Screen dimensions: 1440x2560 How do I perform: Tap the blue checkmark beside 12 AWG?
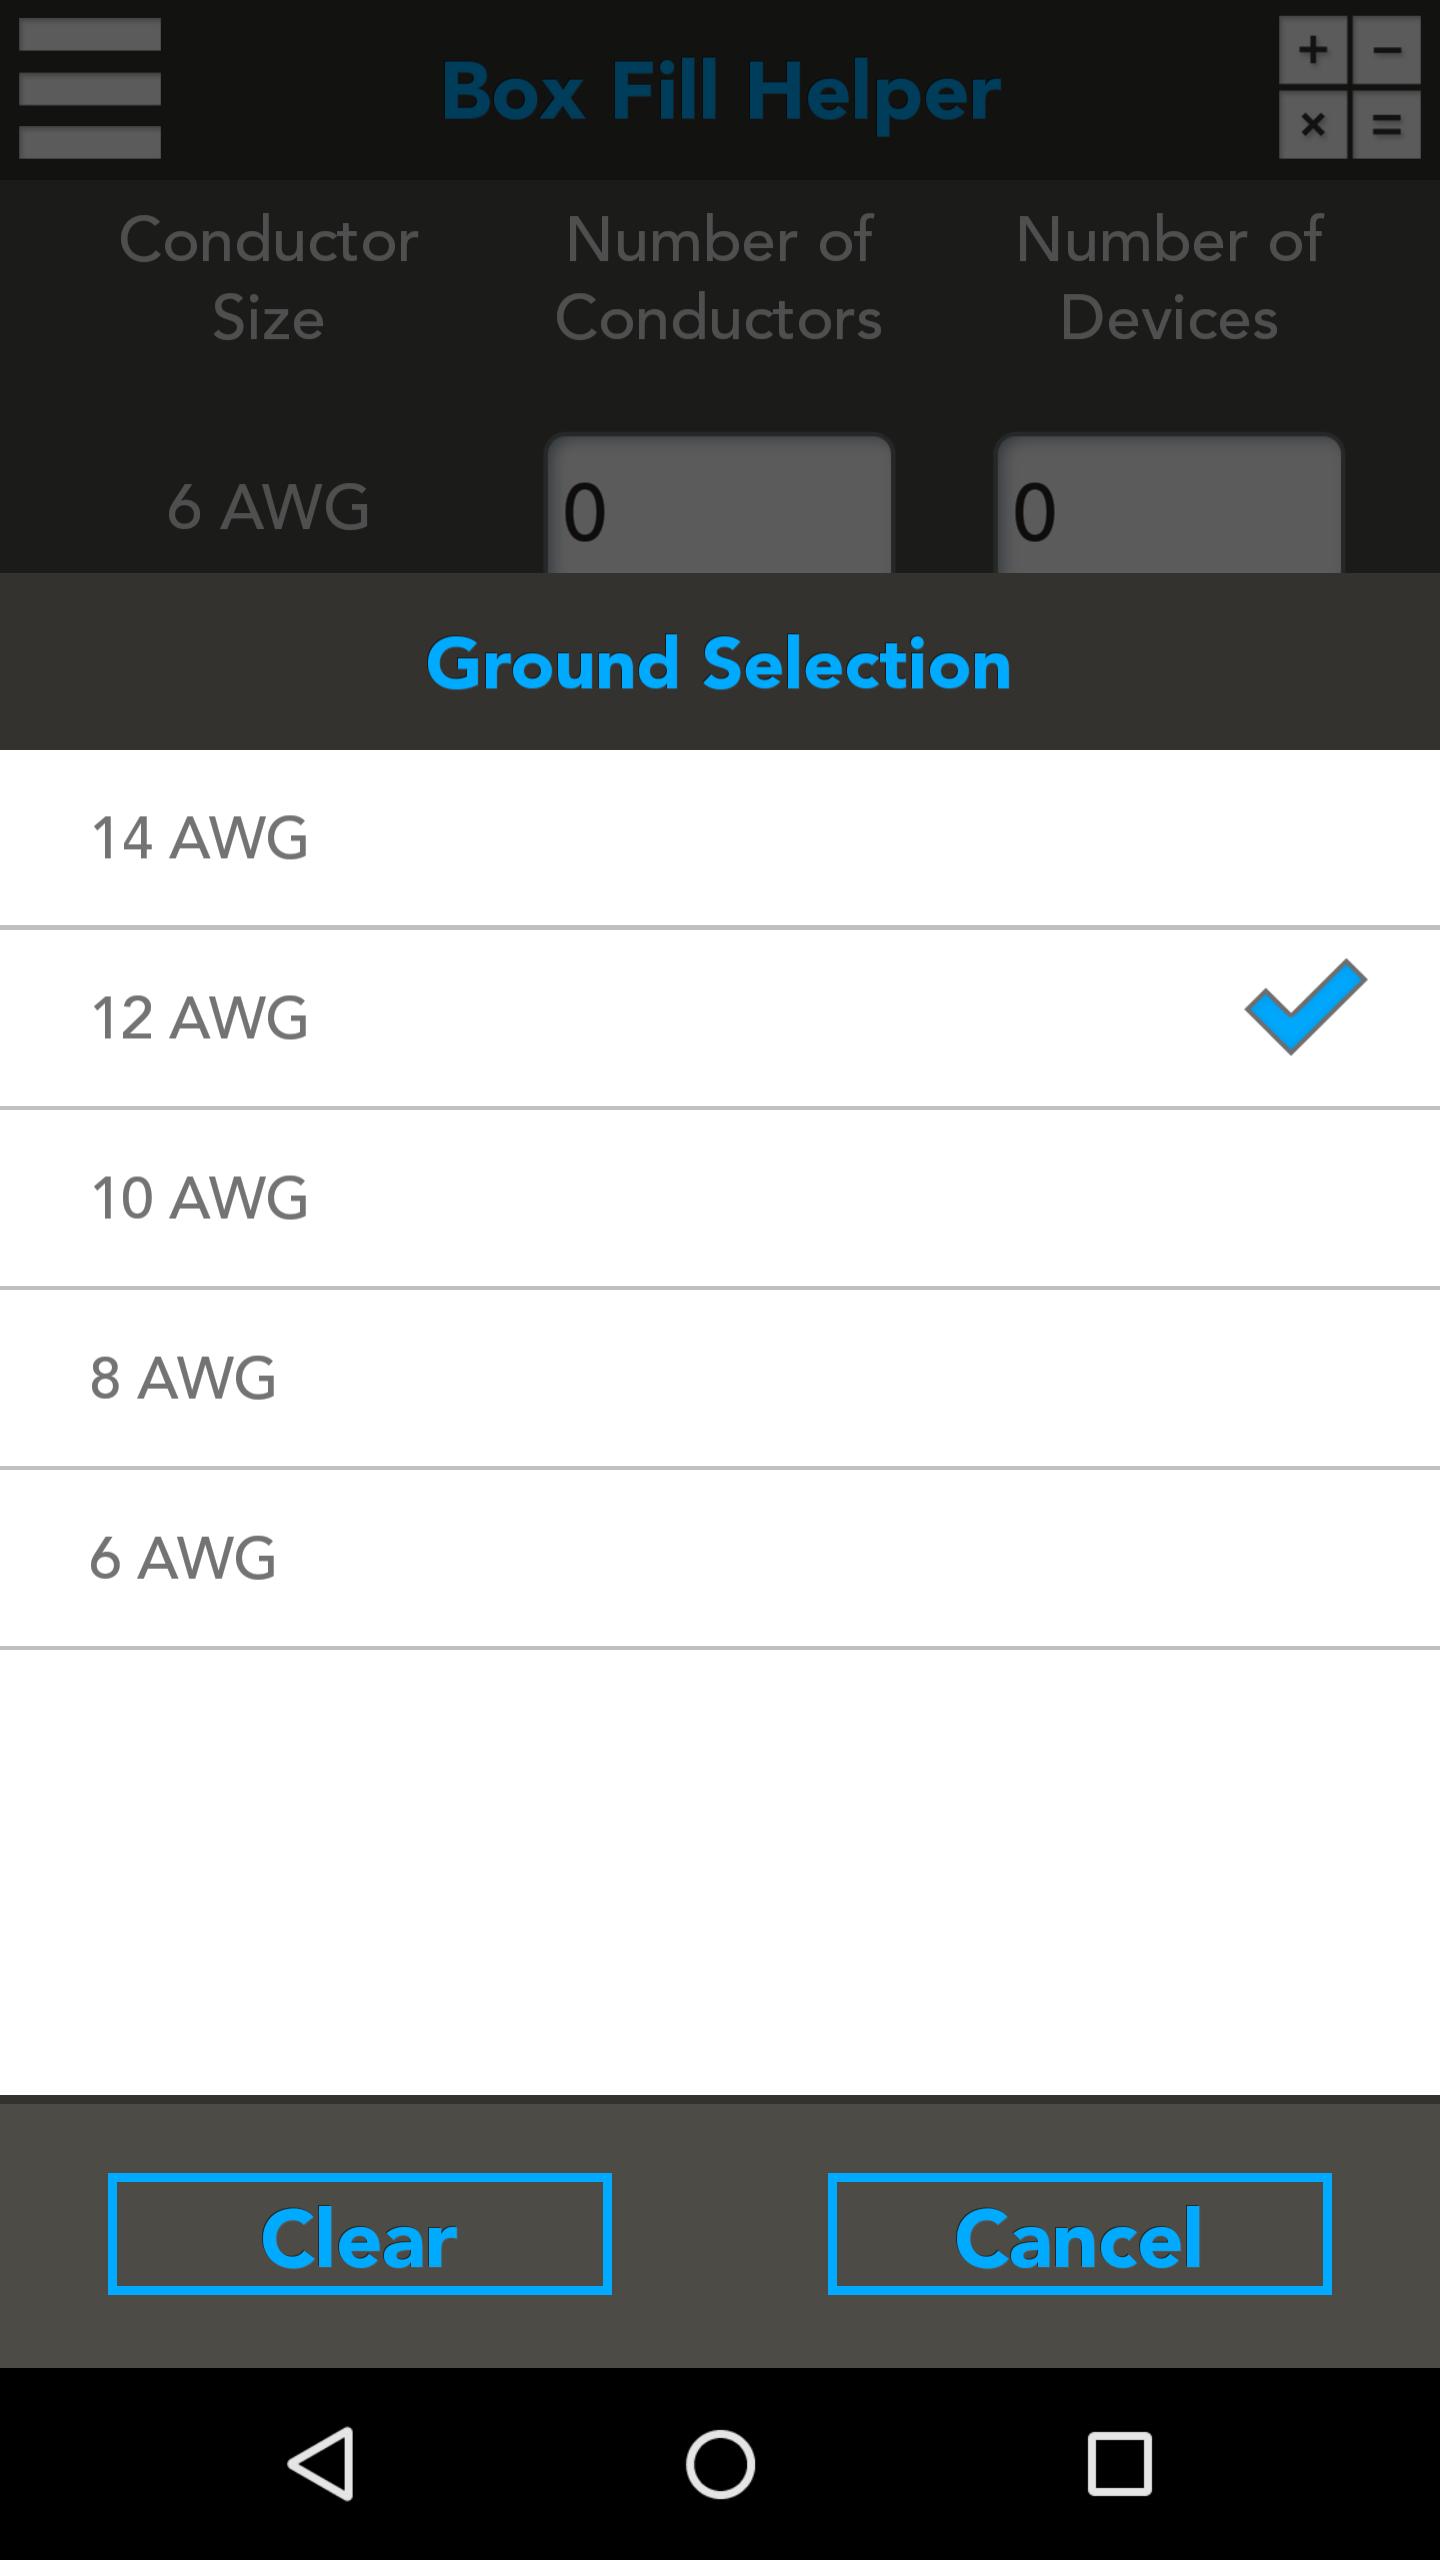(1305, 1007)
